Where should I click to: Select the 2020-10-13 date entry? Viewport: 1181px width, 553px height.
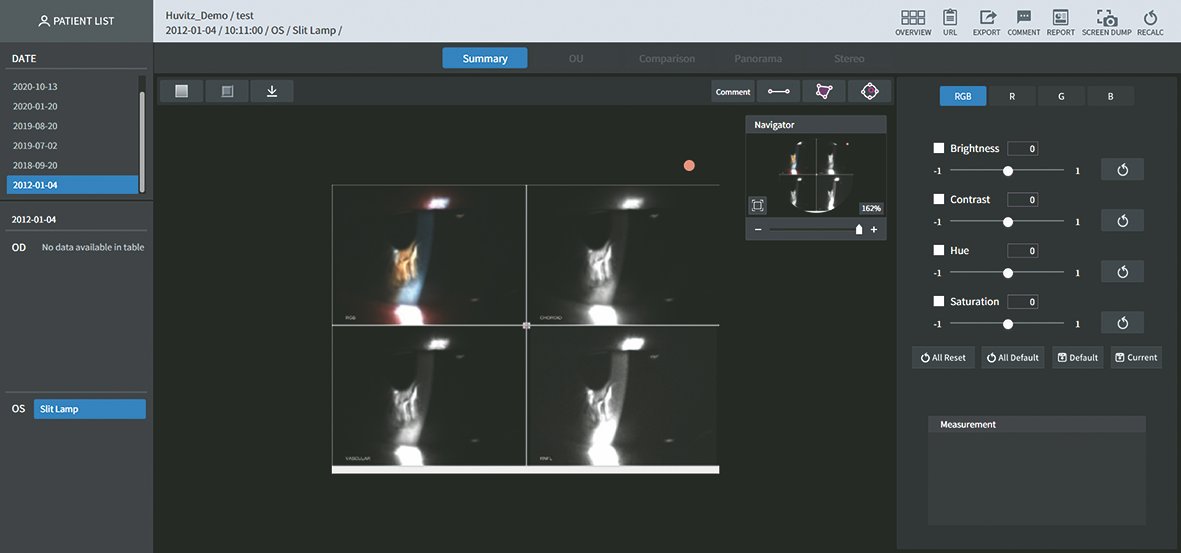point(35,87)
